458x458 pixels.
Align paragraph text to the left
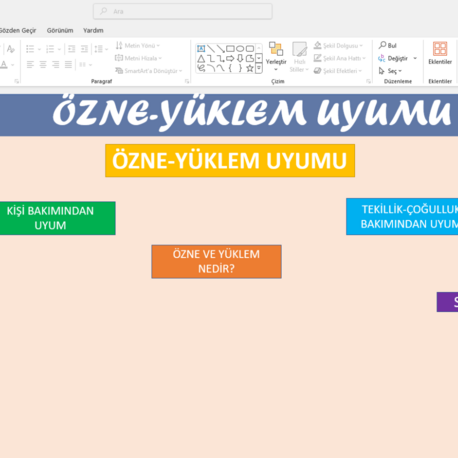tap(30, 64)
